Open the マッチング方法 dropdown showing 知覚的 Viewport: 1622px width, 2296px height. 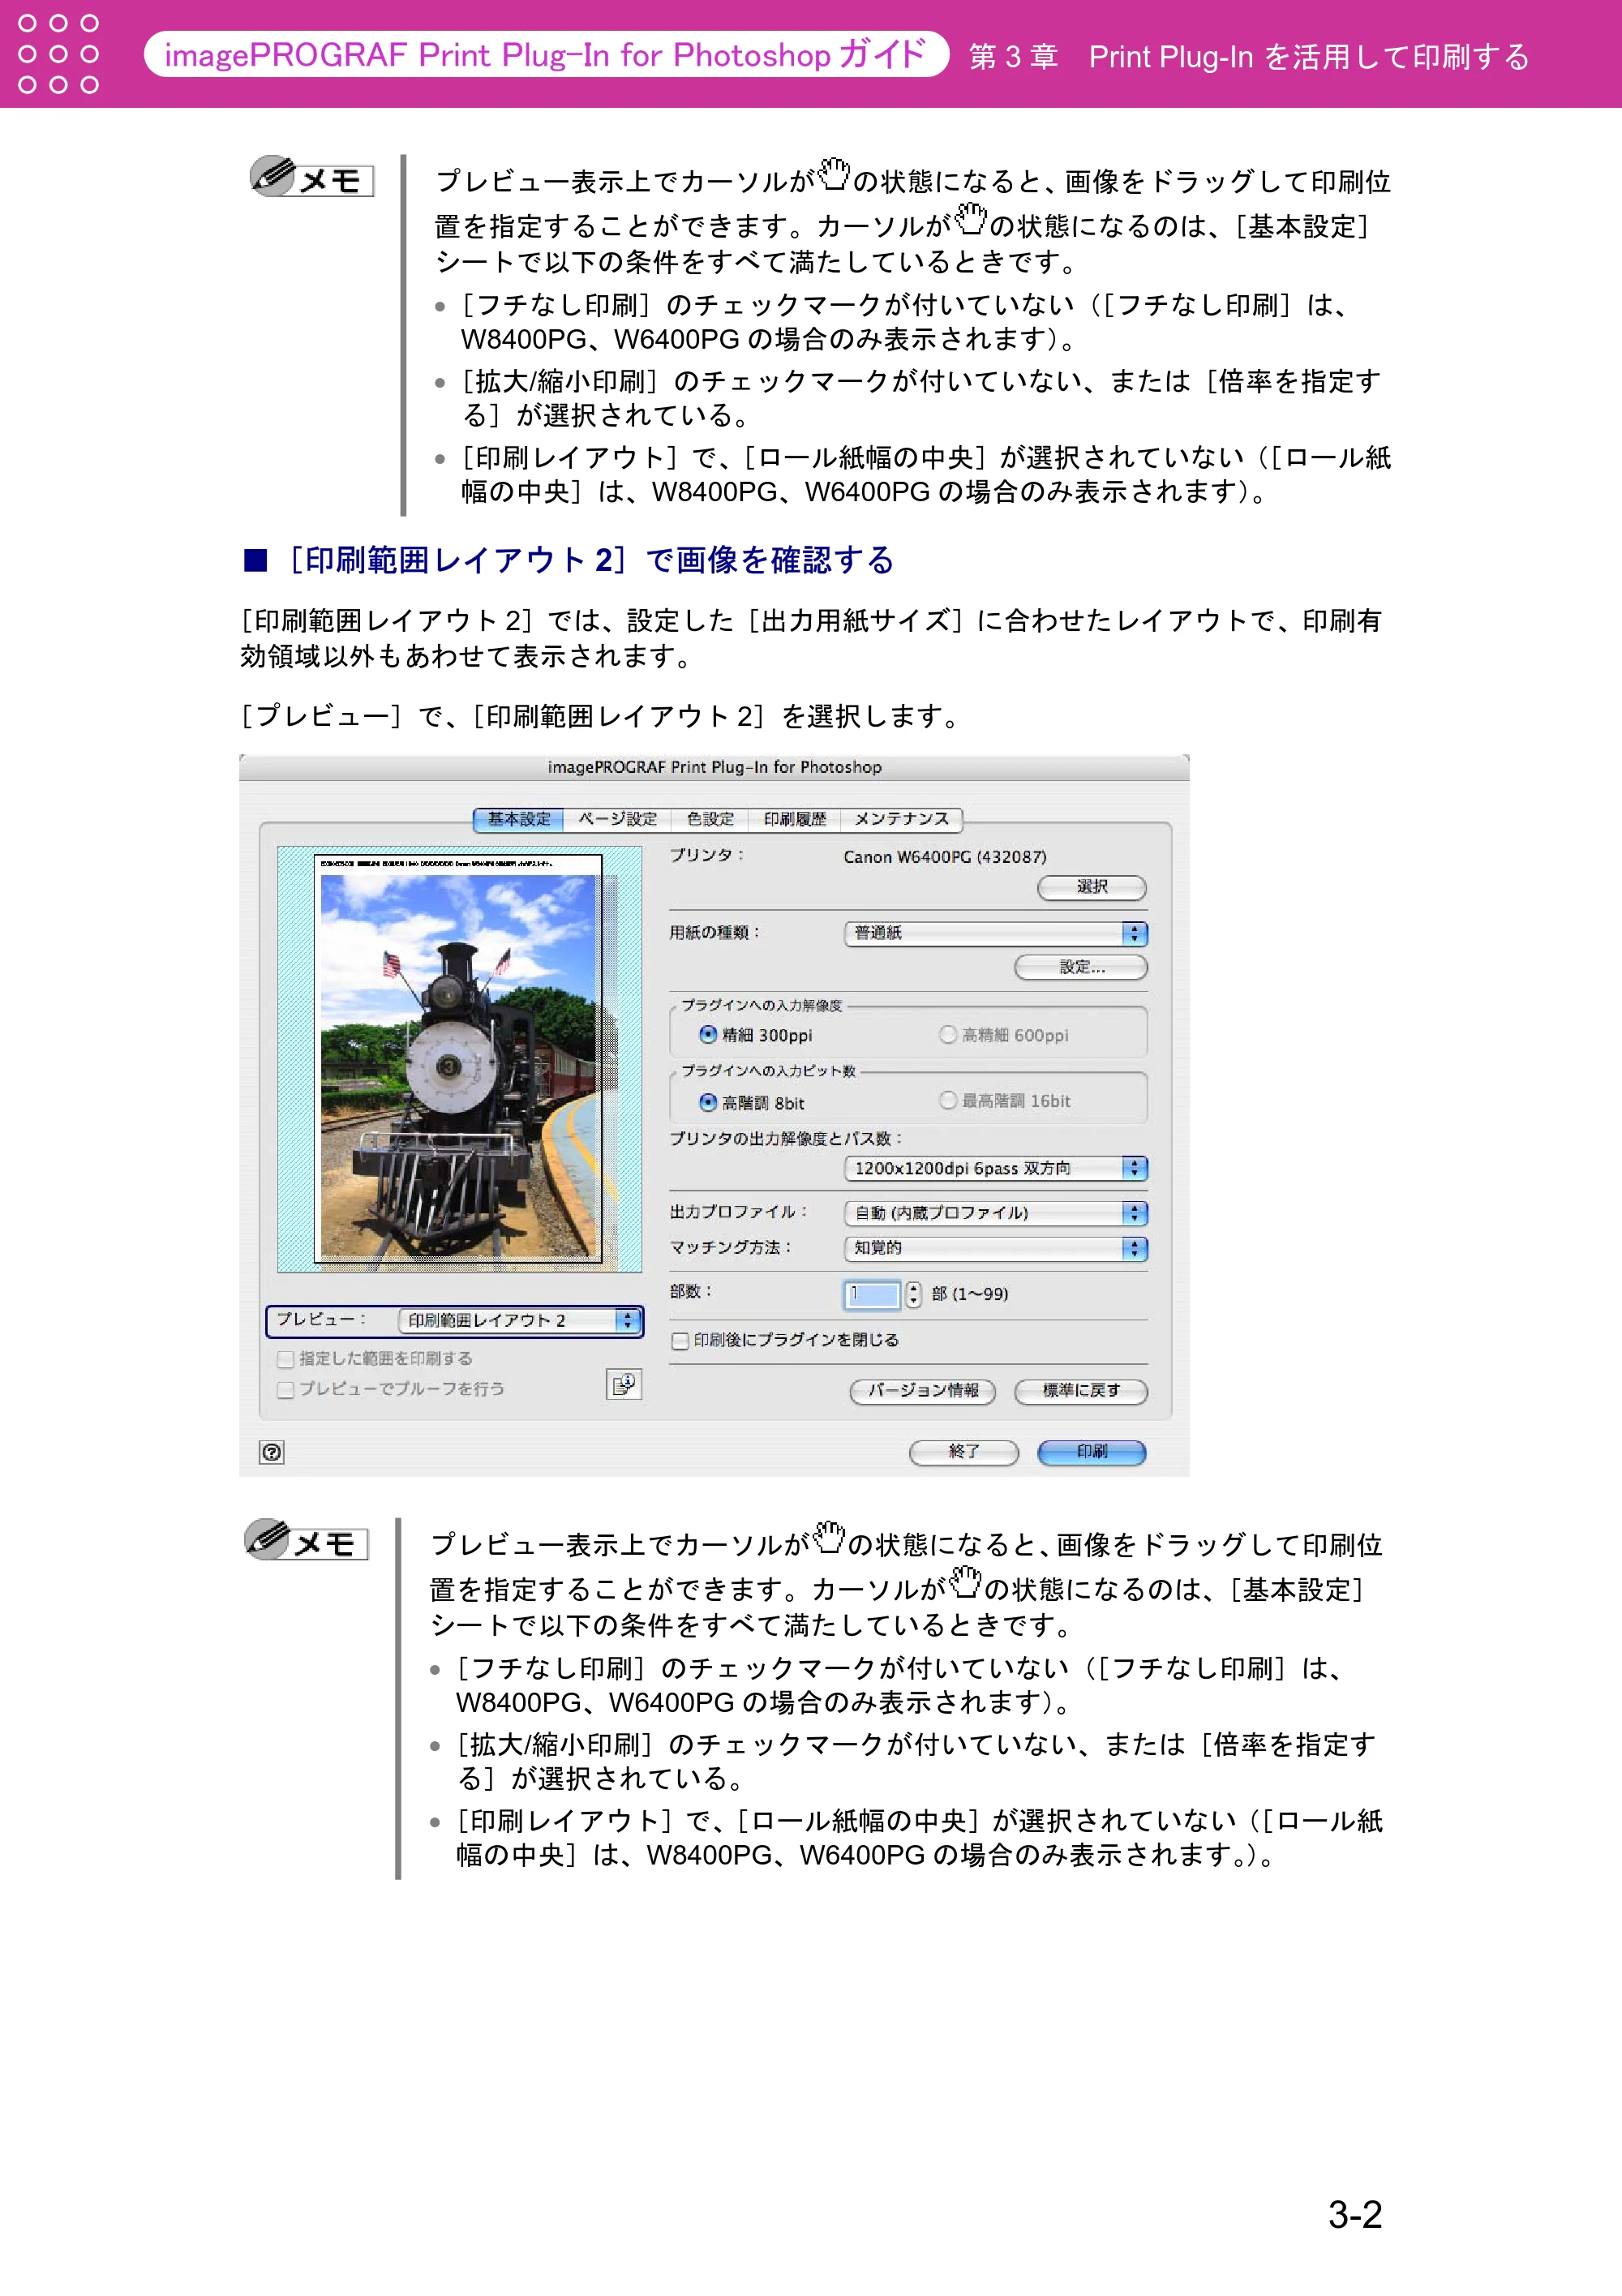(x=995, y=1248)
